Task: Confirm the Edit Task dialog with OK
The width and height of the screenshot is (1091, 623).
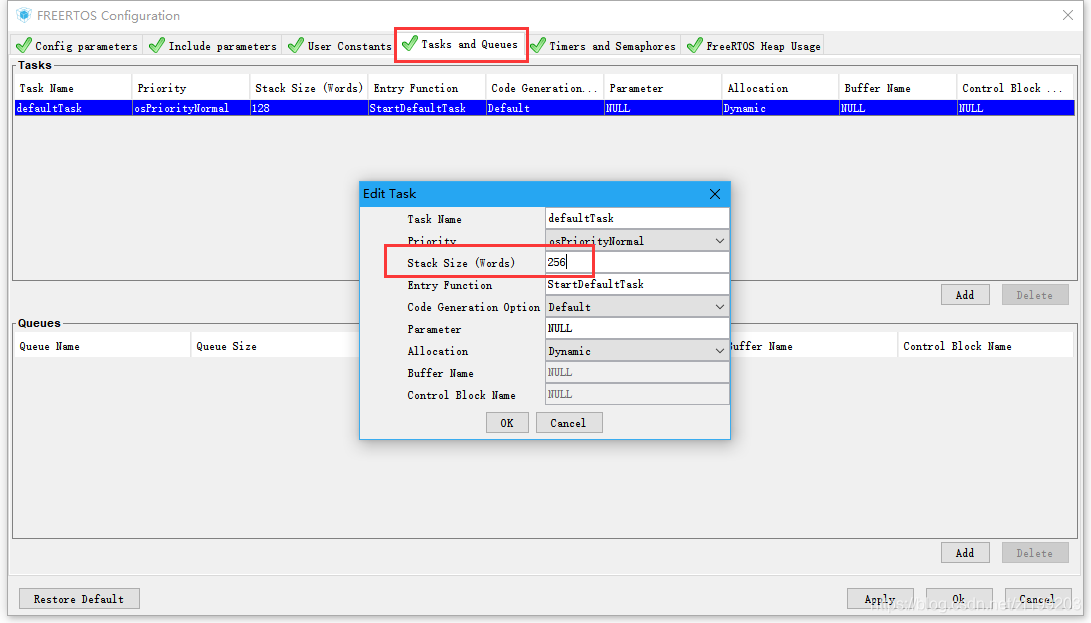Action: (x=507, y=423)
